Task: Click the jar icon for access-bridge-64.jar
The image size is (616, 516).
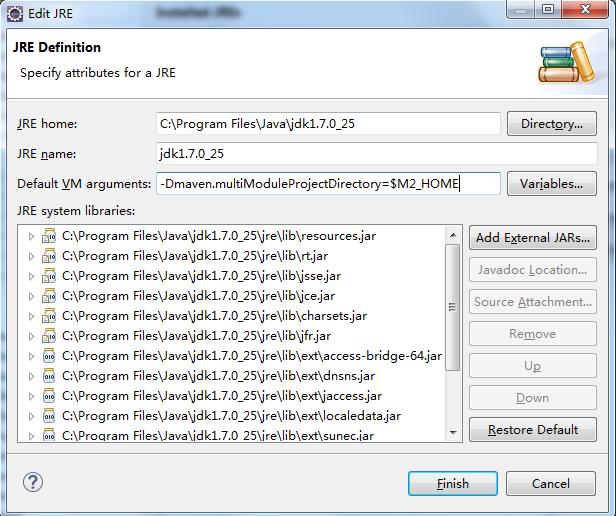Action: point(49,356)
